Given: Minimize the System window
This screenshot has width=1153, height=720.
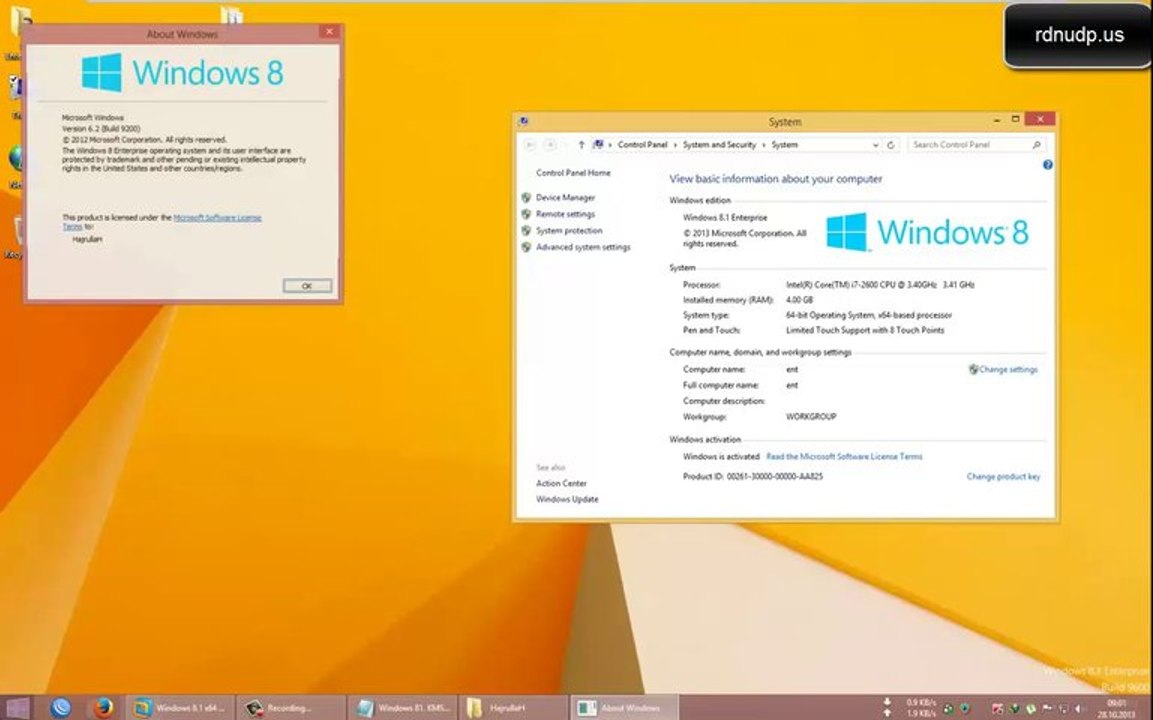Looking at the screenshot, I should (997, 120).
